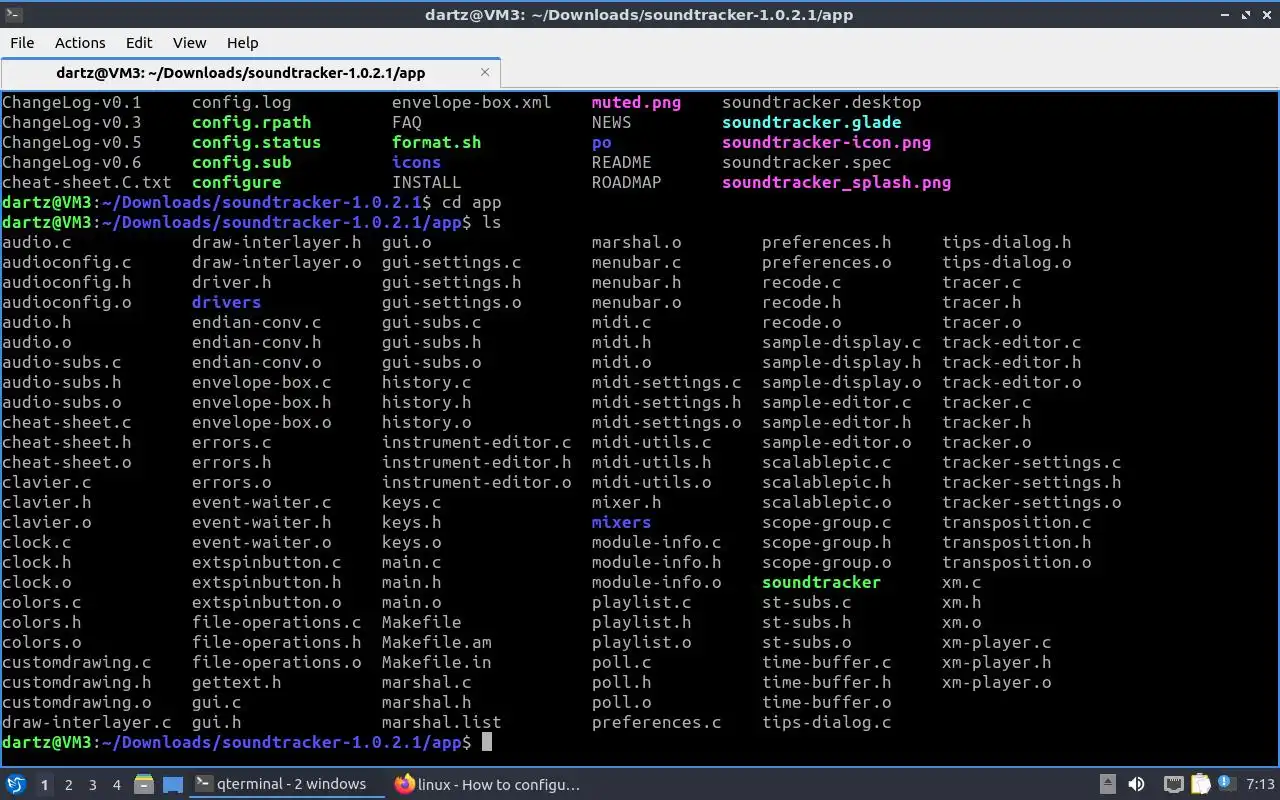Open the clipboard manager tray icon
The height and width of the screenshot is (800, 1280).
pyautogui.click(x=1200, y=784)
